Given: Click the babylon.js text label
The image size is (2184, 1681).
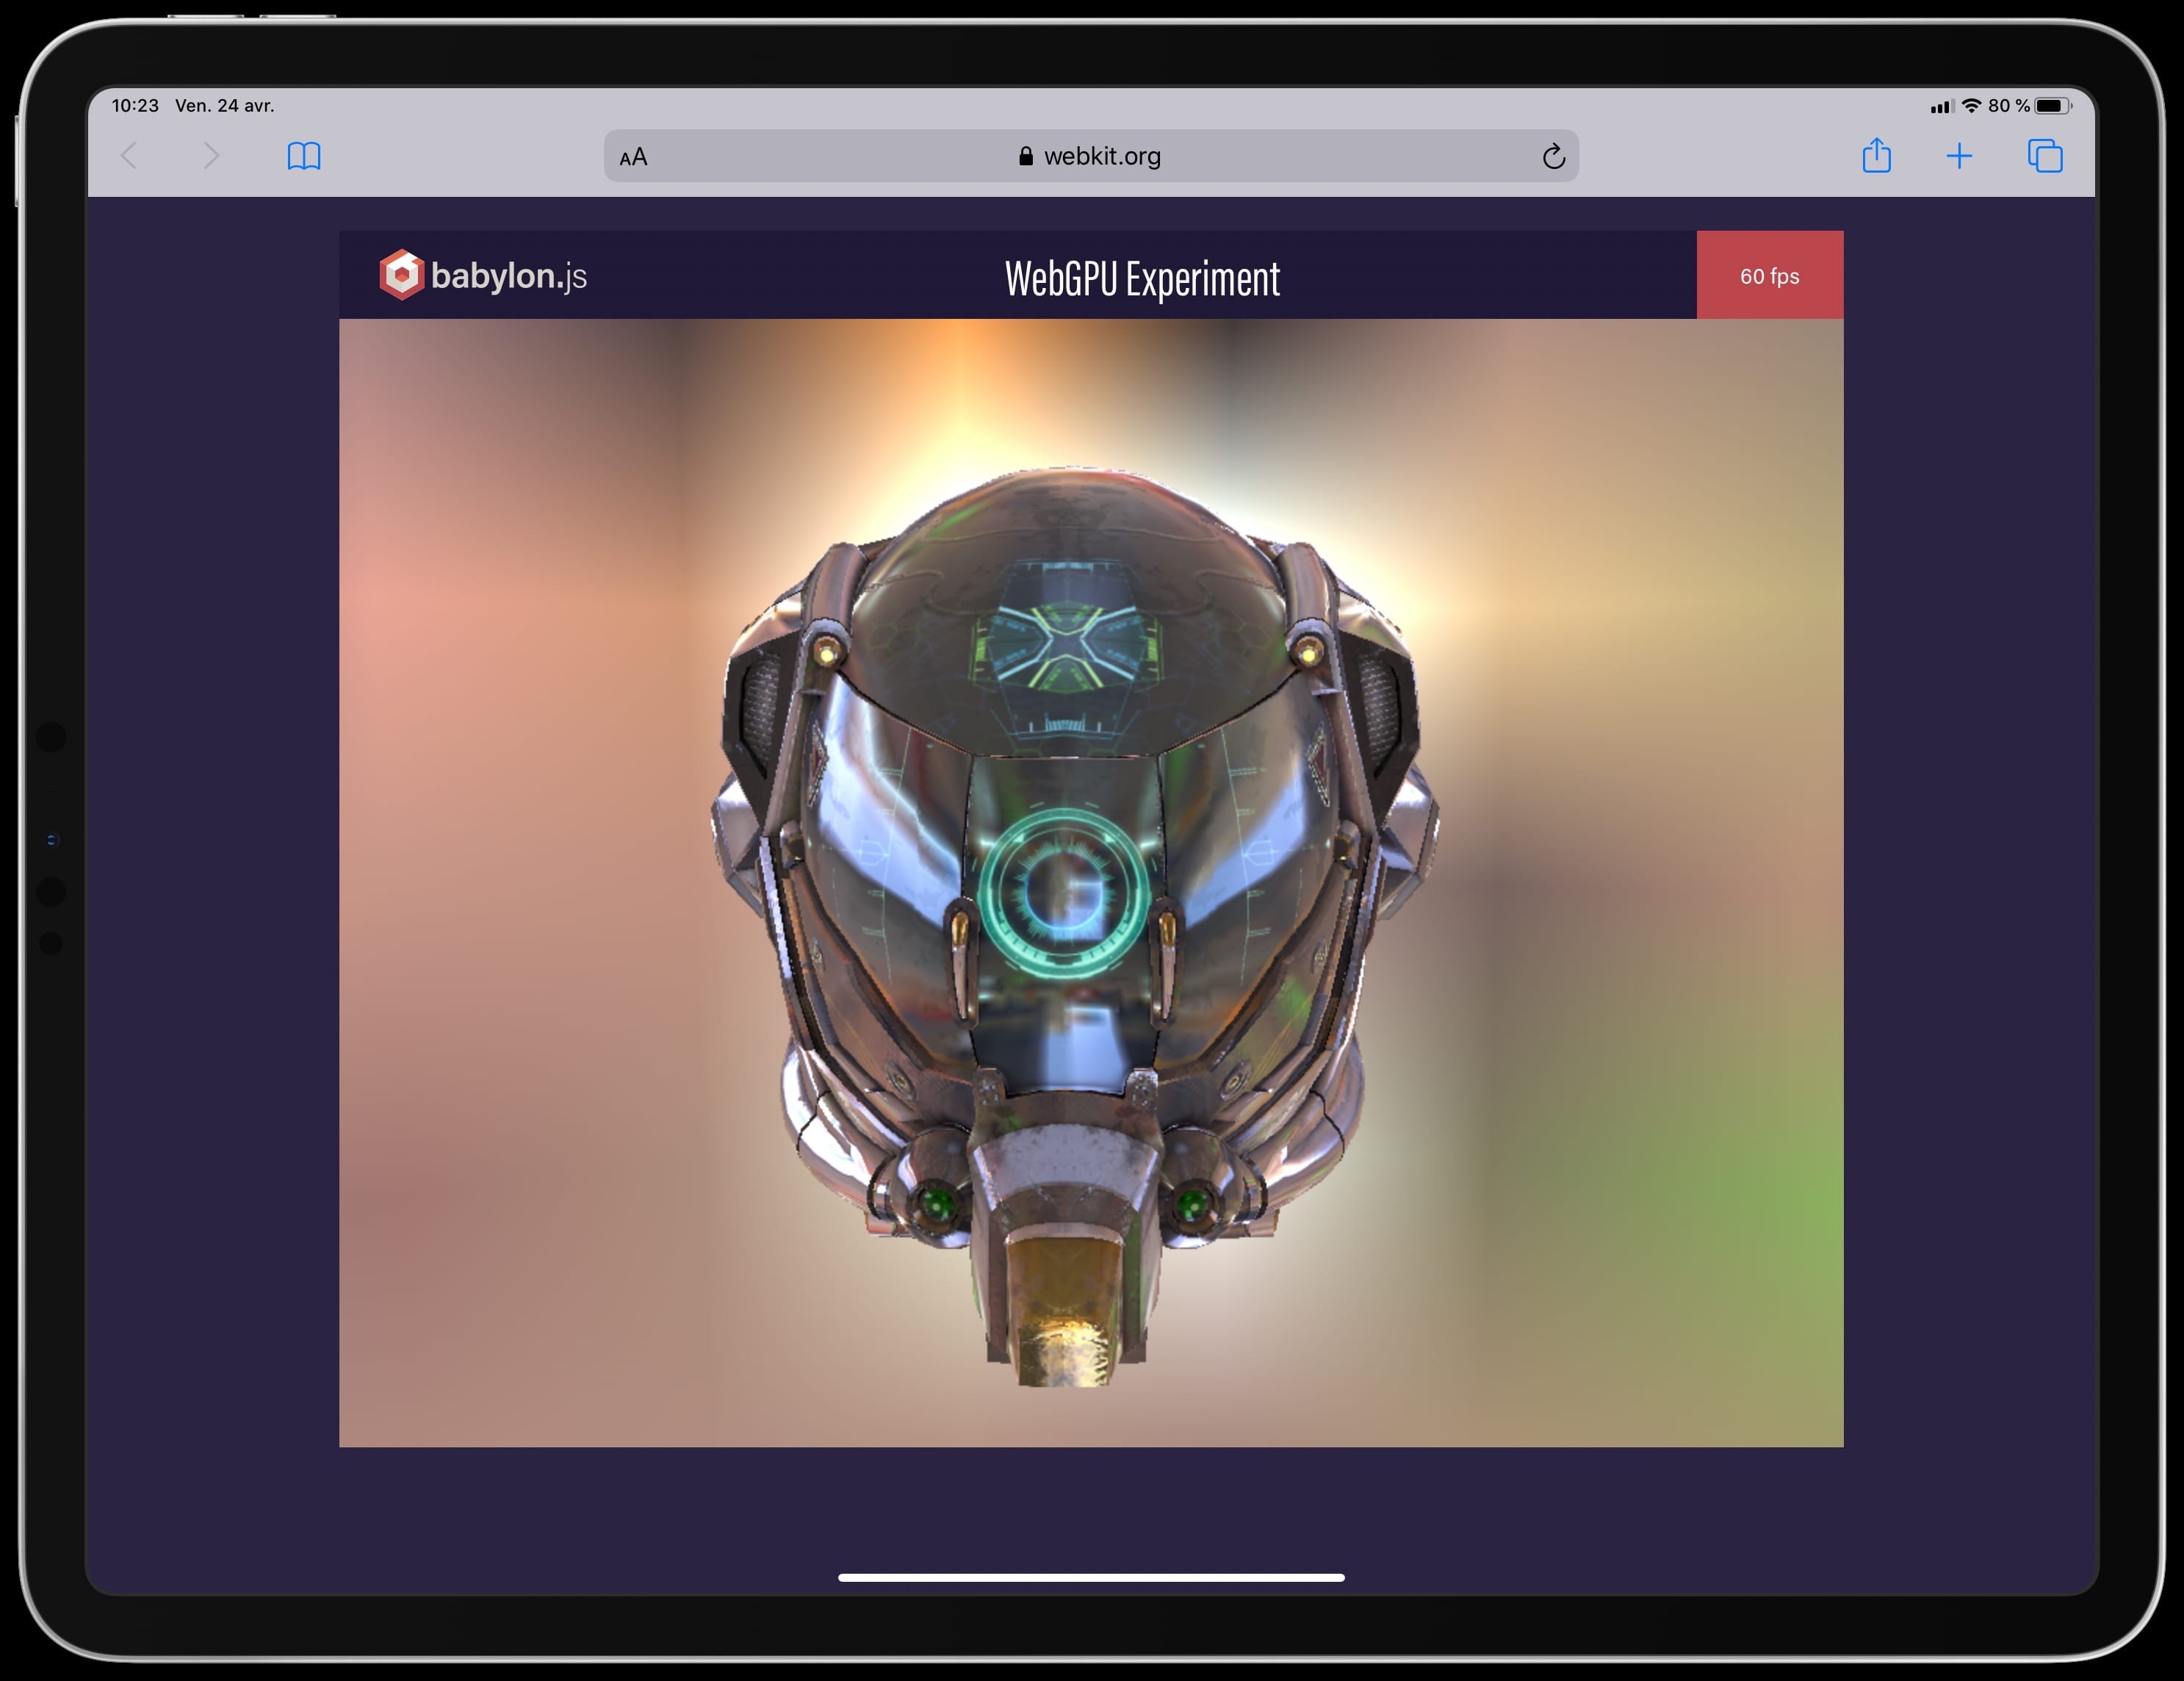Looking at the screenshot, I should pos(509,277).
